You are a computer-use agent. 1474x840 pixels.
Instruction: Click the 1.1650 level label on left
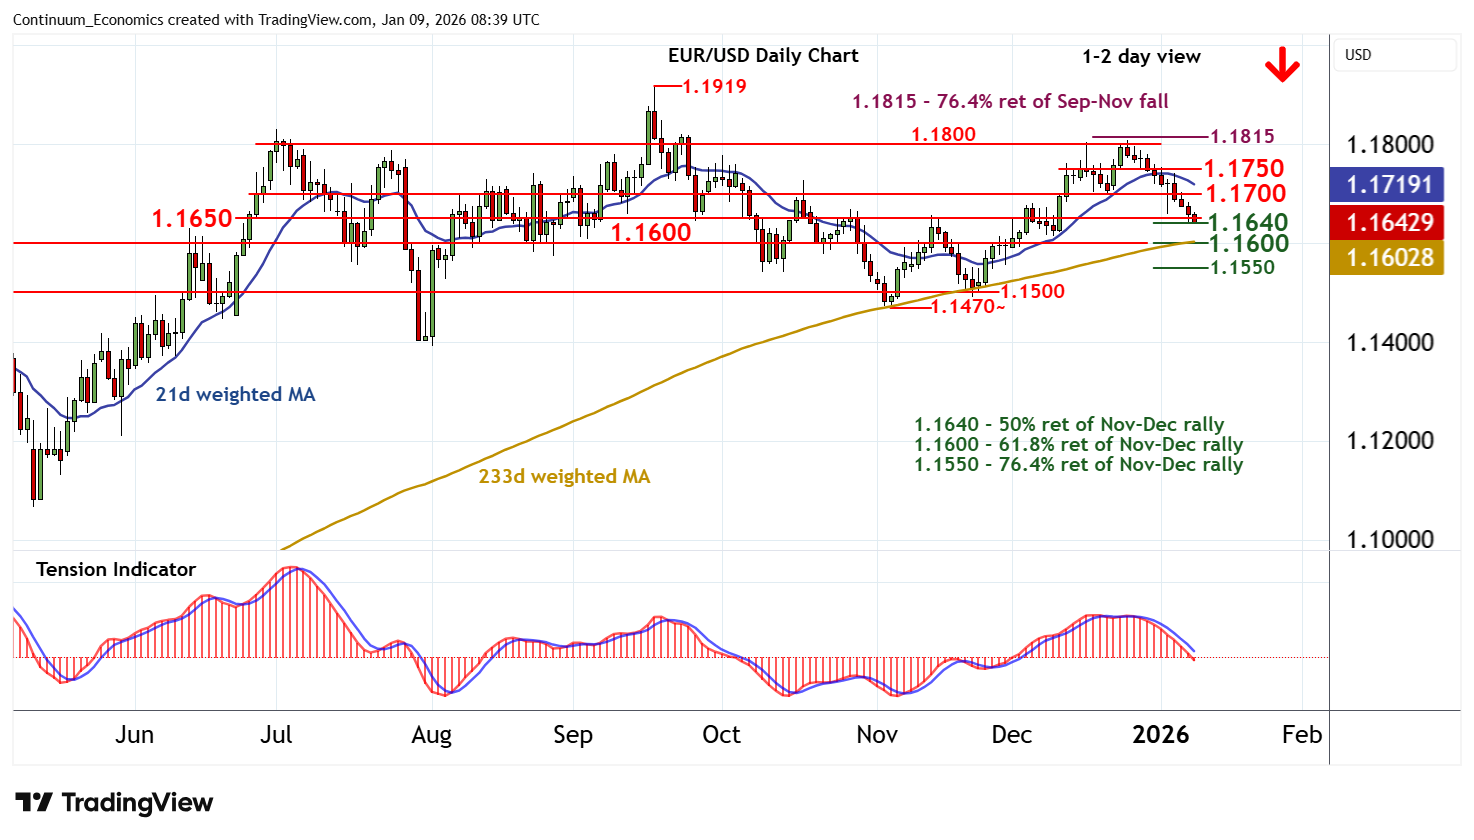191,218
